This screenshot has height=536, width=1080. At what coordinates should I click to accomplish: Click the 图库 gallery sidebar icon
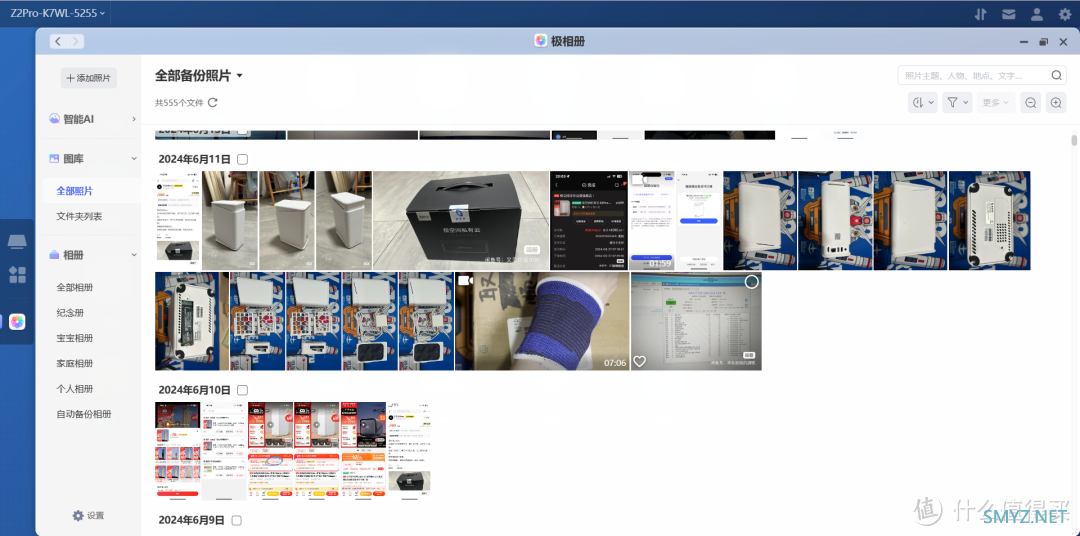pos(54,158)
